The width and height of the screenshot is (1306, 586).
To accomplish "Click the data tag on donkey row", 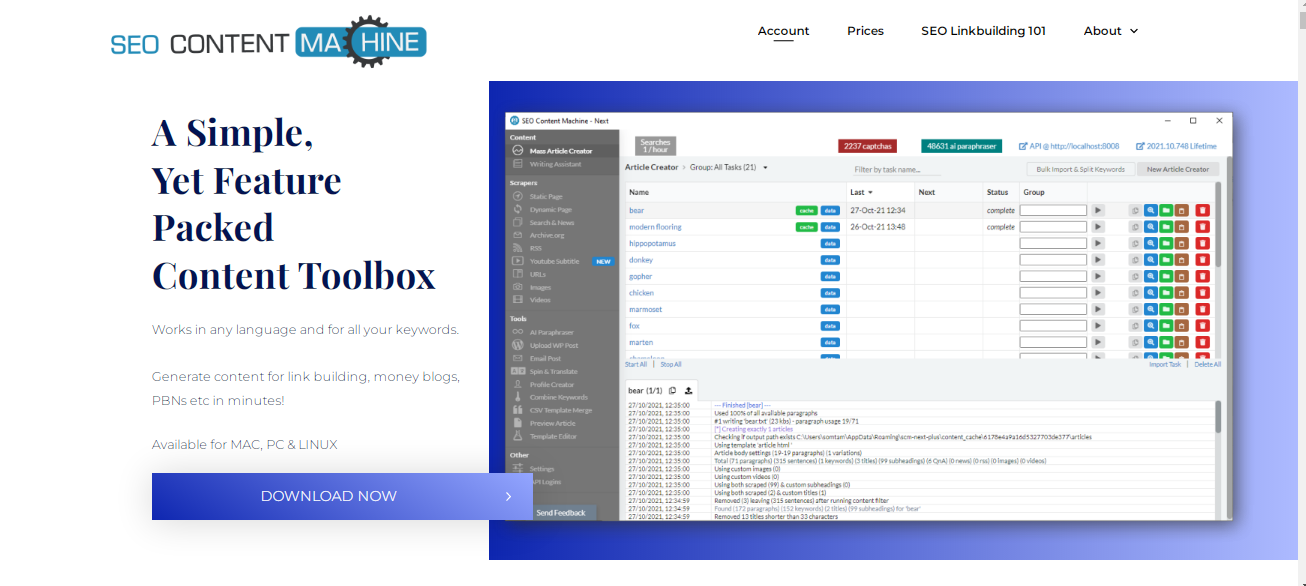I will tap(830, 260).
